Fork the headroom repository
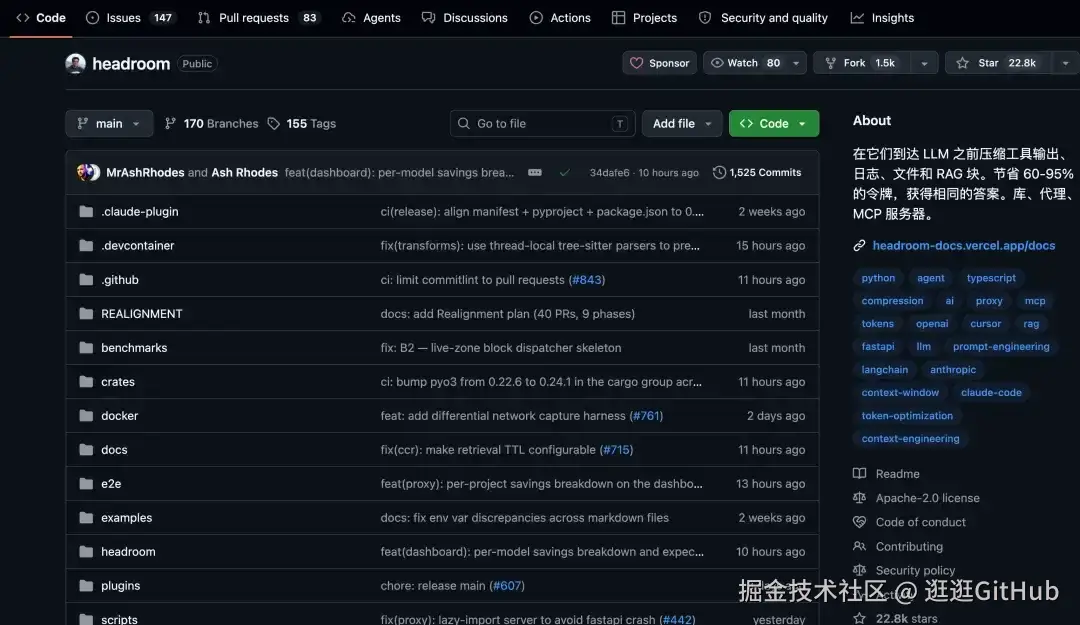1080x625 pixels. click(x=862, y=63)
